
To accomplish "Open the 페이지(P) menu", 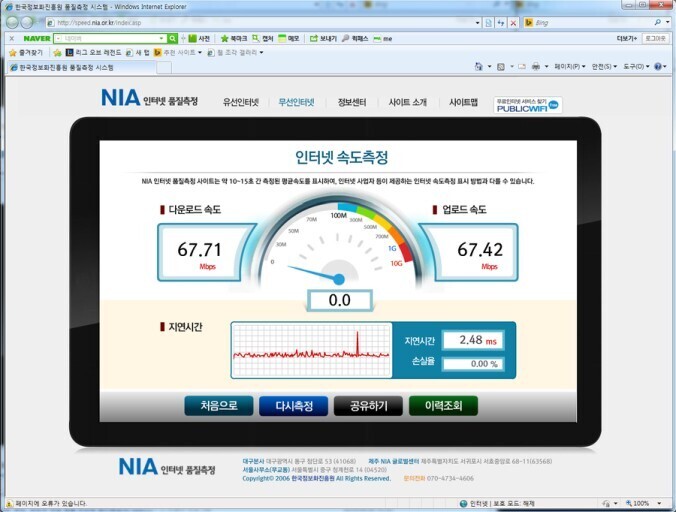I will click(x=570, y=66).
